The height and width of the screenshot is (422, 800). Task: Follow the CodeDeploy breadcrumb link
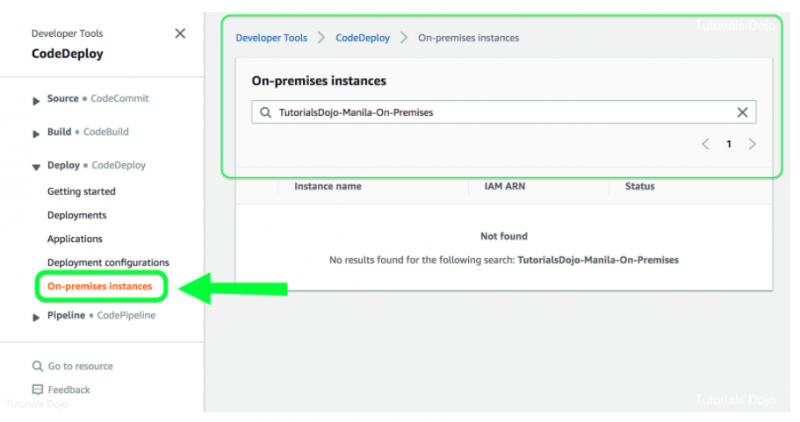(361, 38)
